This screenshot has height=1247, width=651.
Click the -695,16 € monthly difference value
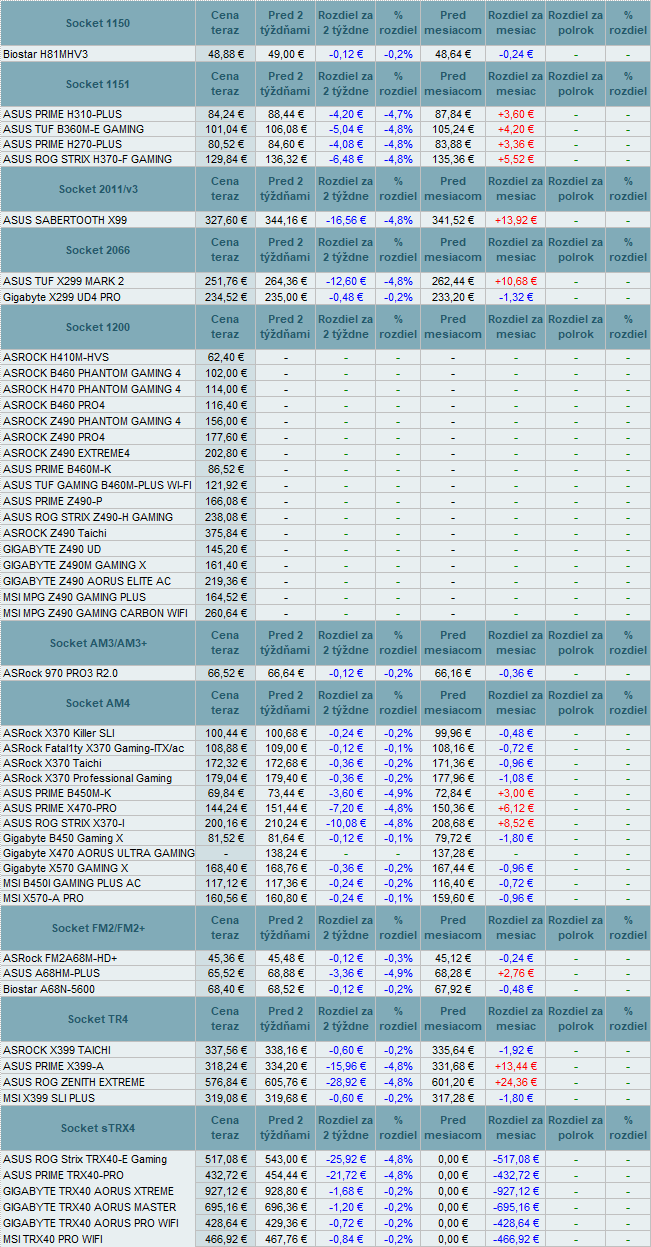[515, 1207]
